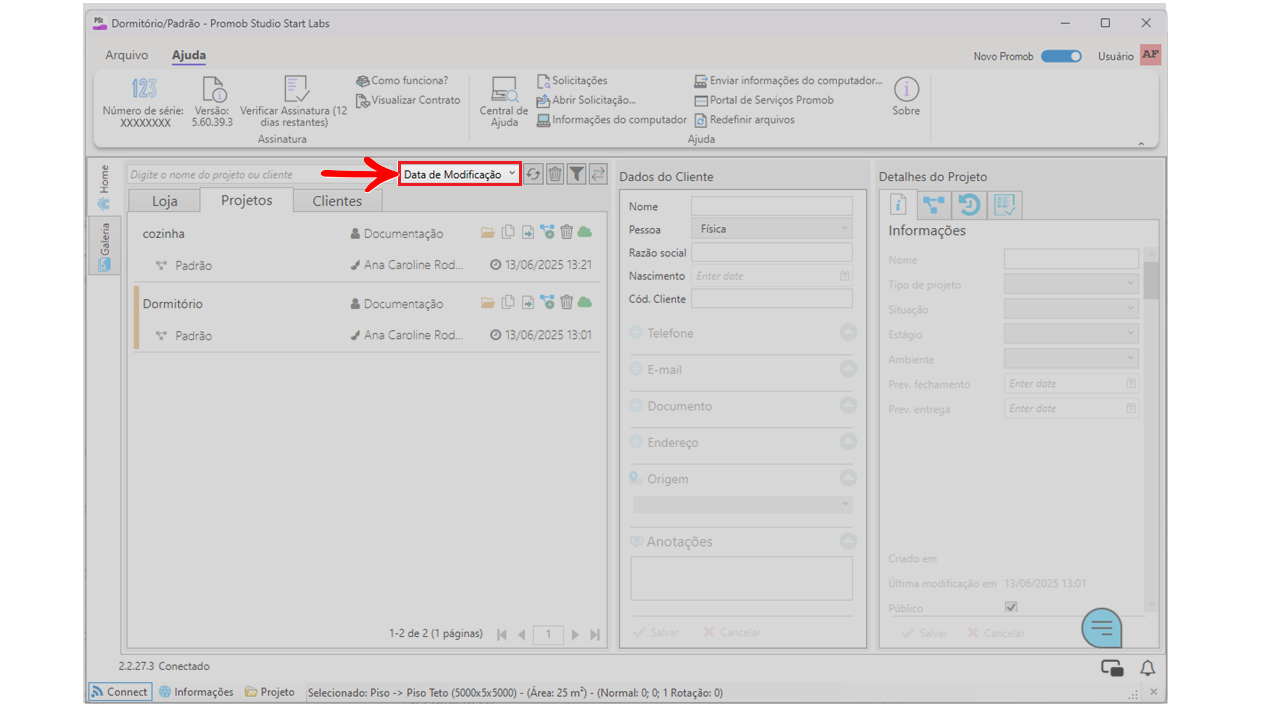Toggle the Público checkbox
Viewport: 1280px width, 720px height.
click(x=1011, y=607)
